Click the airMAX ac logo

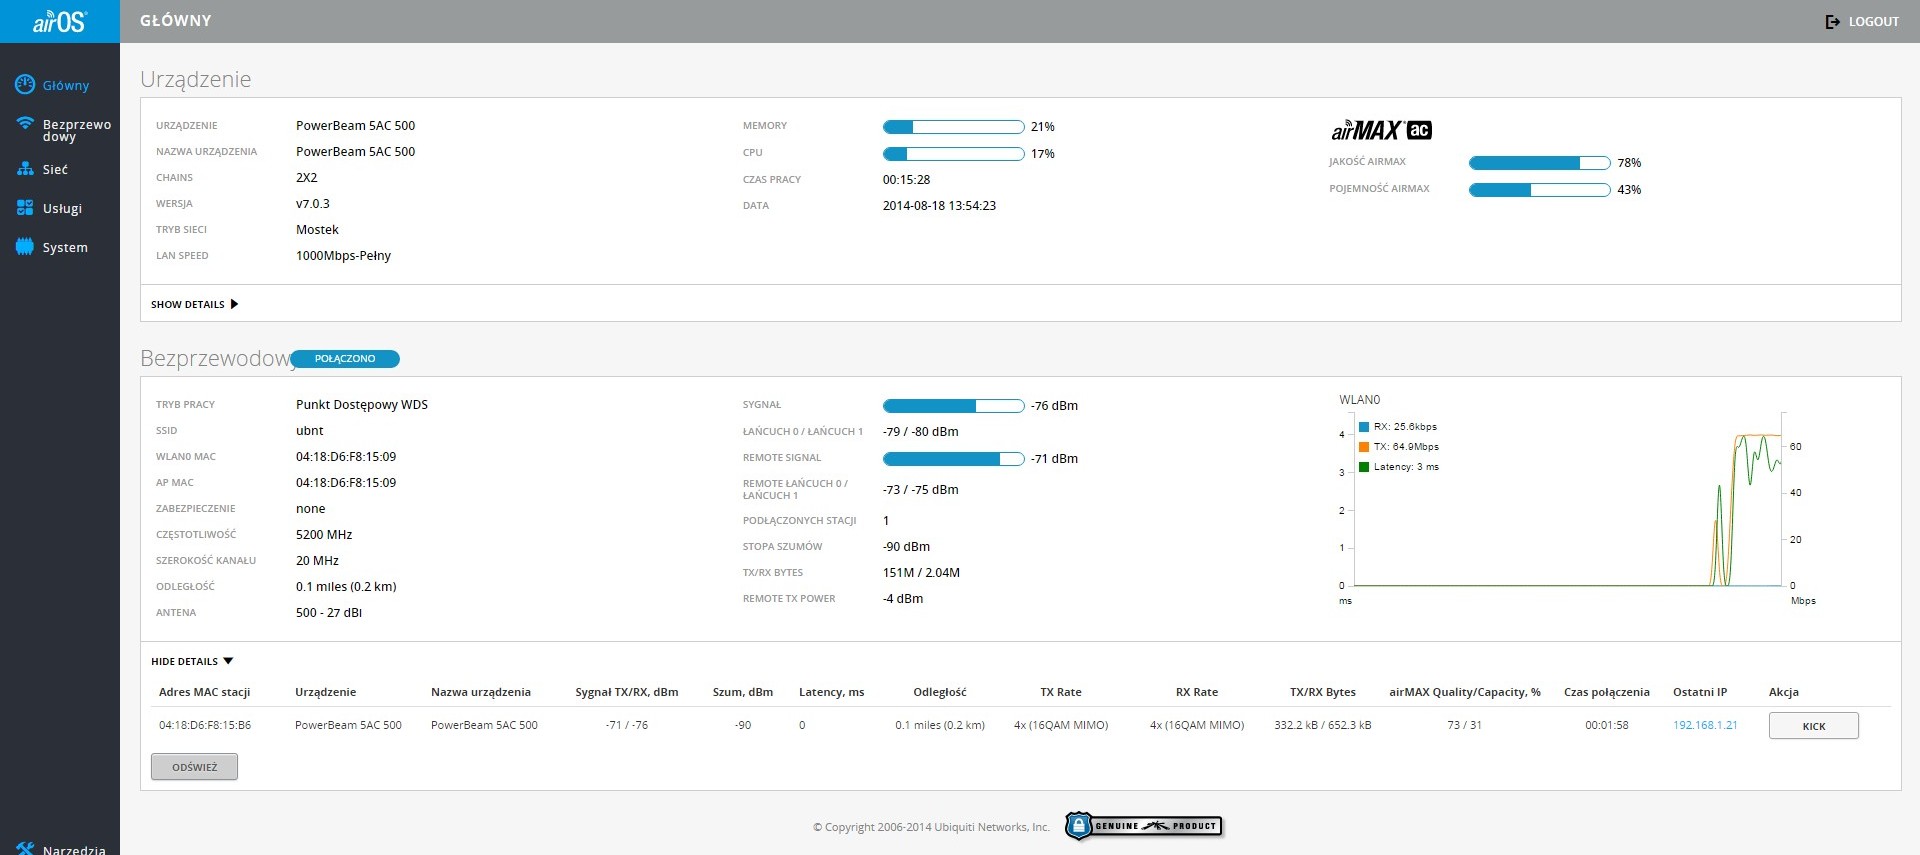(1381, 130)
